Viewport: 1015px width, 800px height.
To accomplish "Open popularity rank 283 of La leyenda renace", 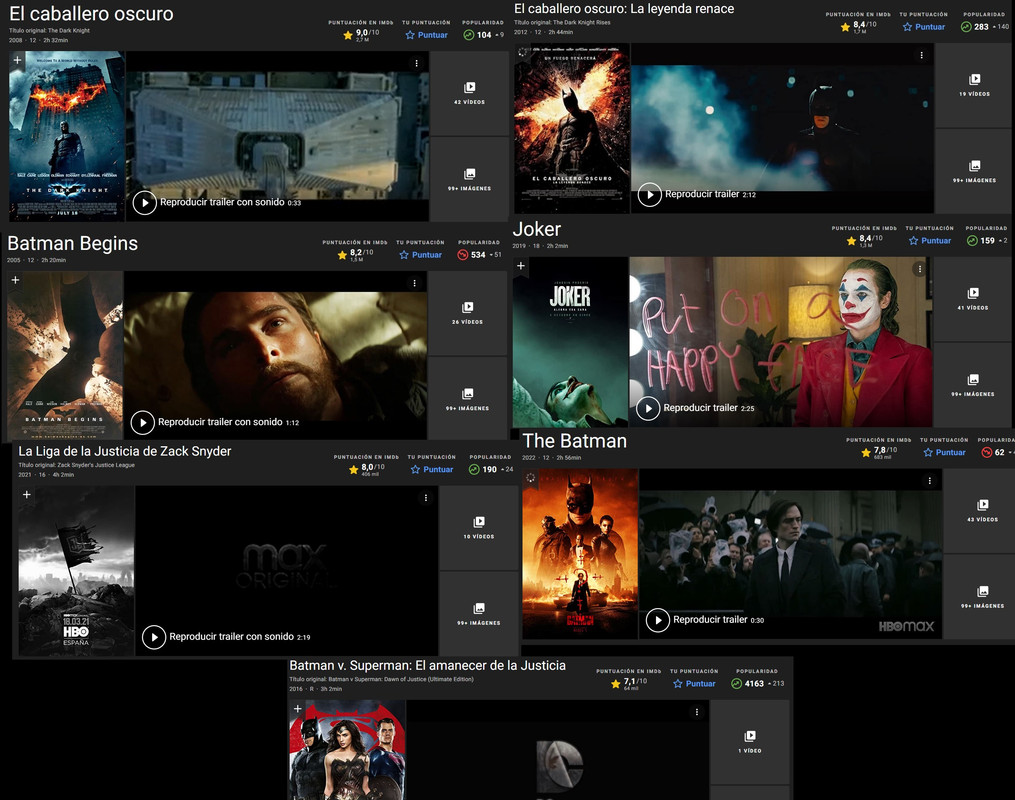I will point(985,27).
